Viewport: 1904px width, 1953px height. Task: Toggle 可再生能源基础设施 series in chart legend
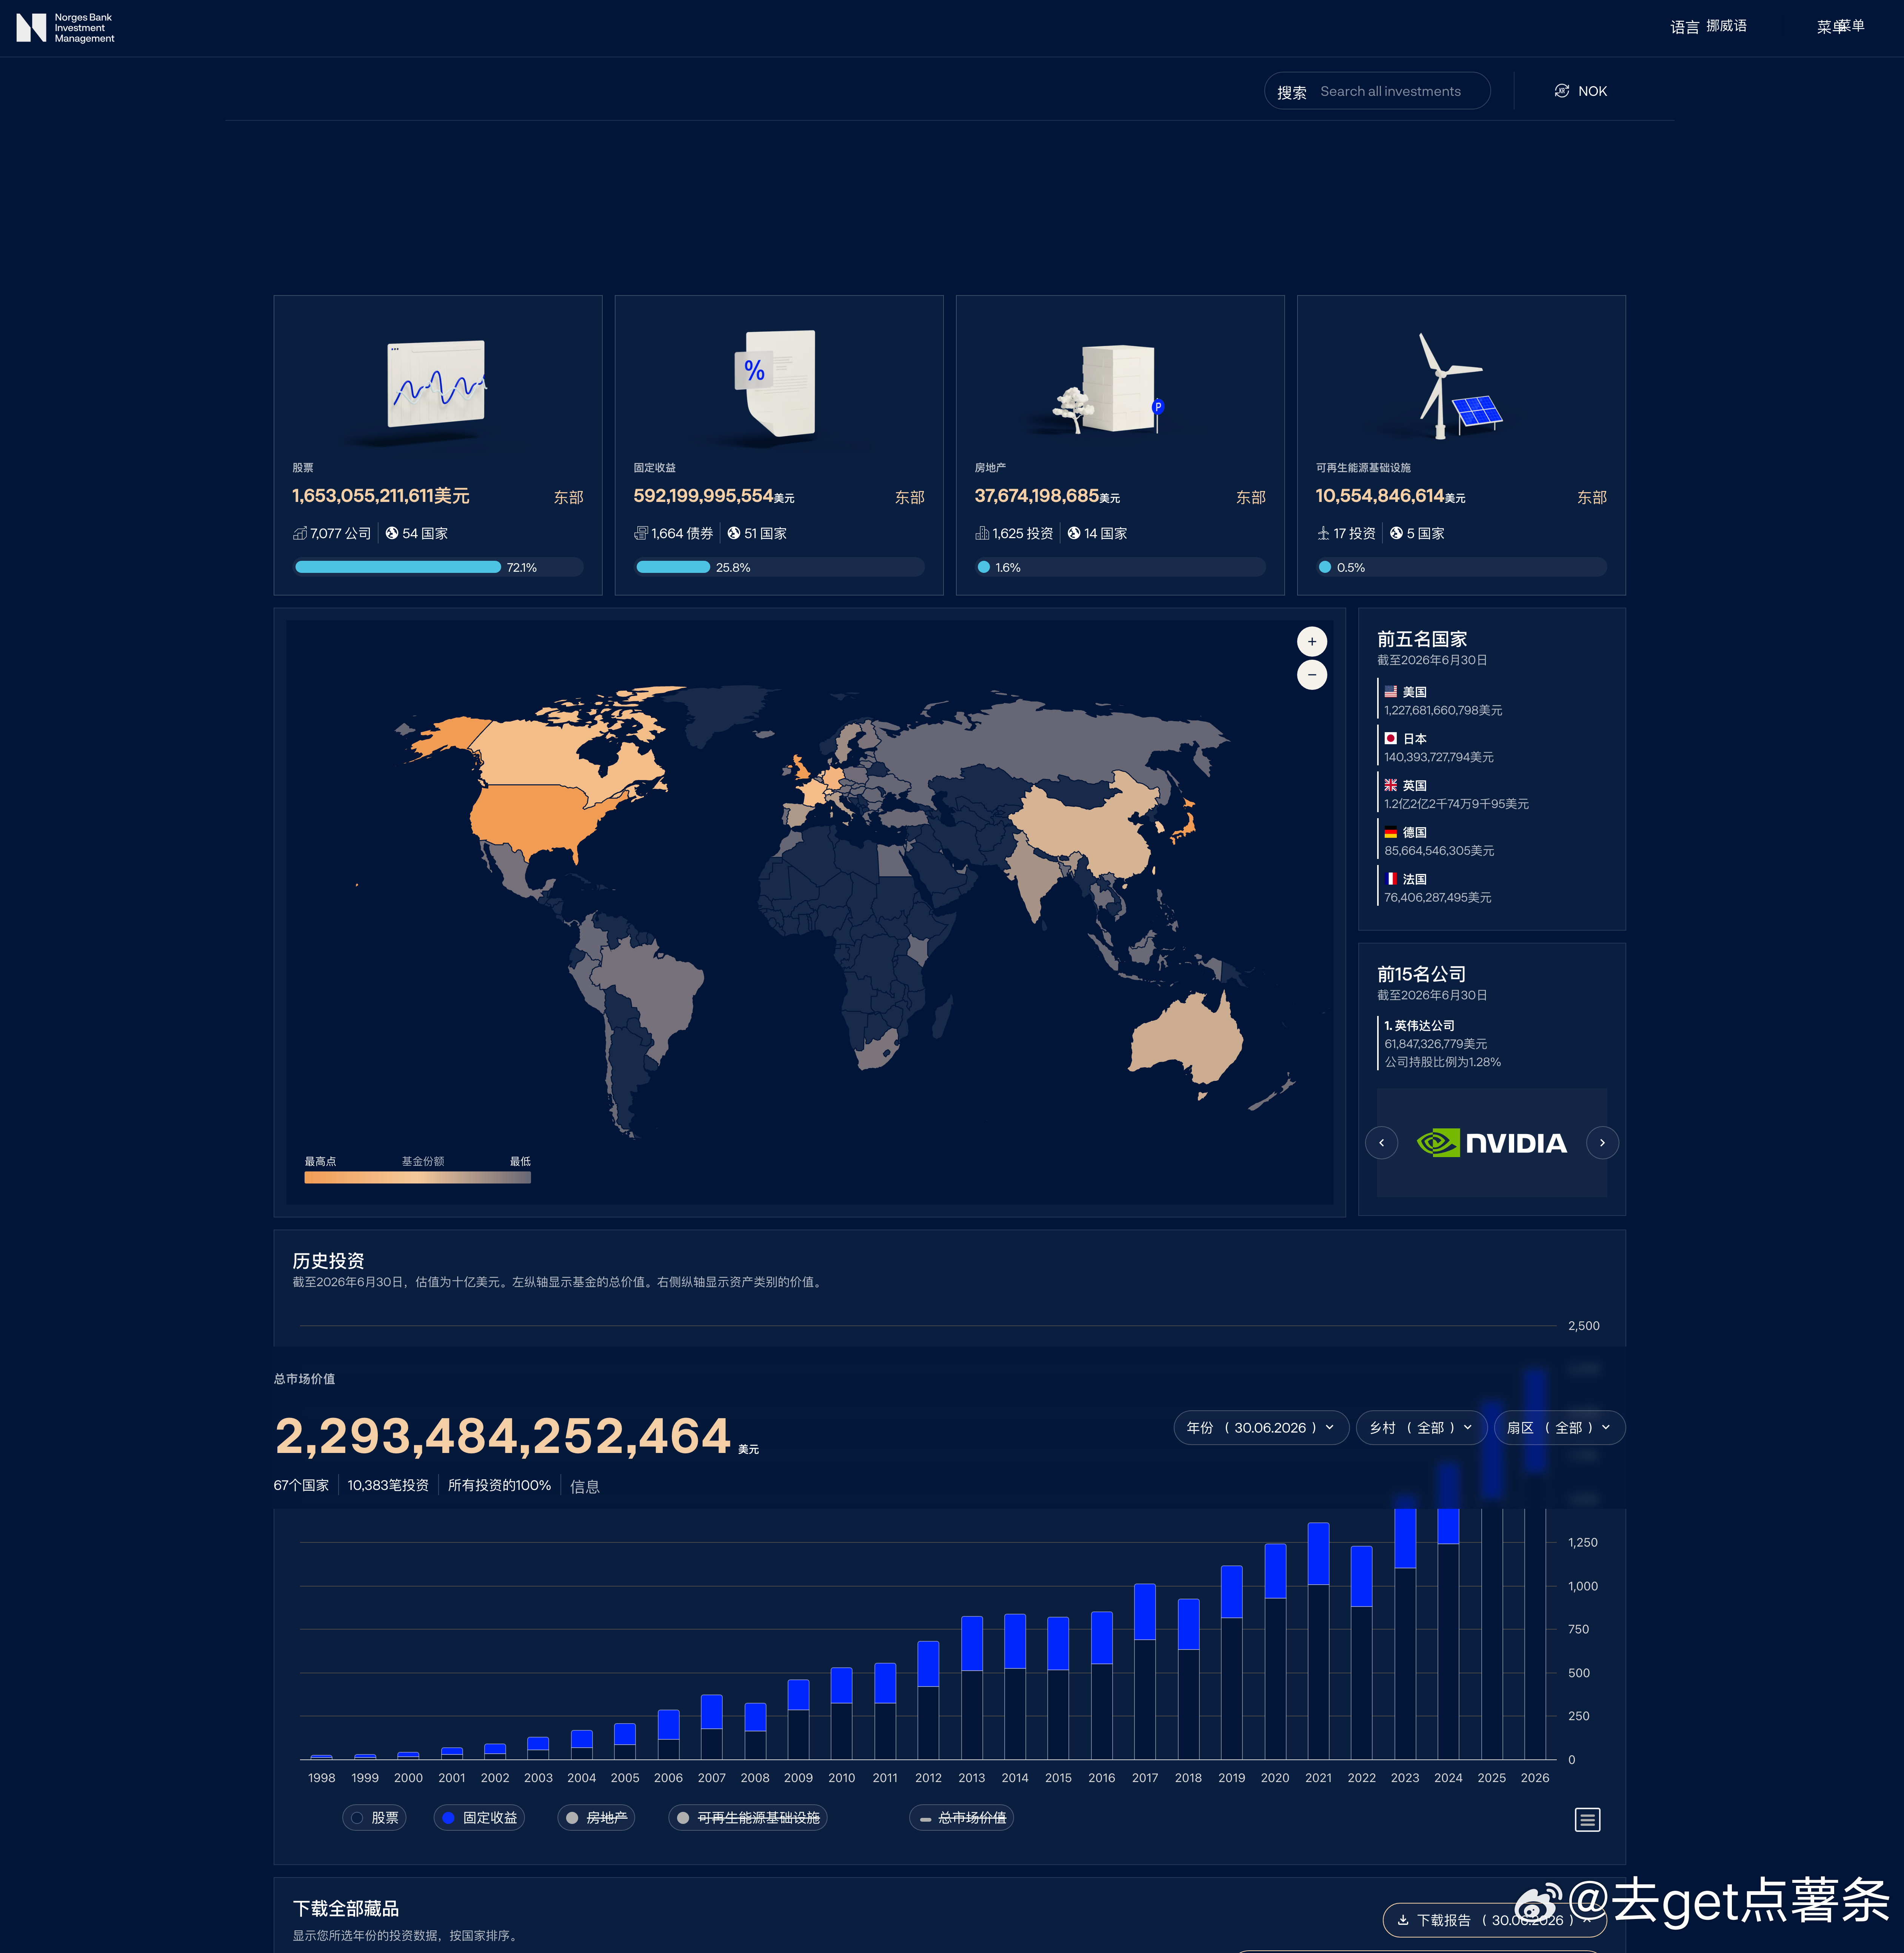click(x=748, y=1818)
